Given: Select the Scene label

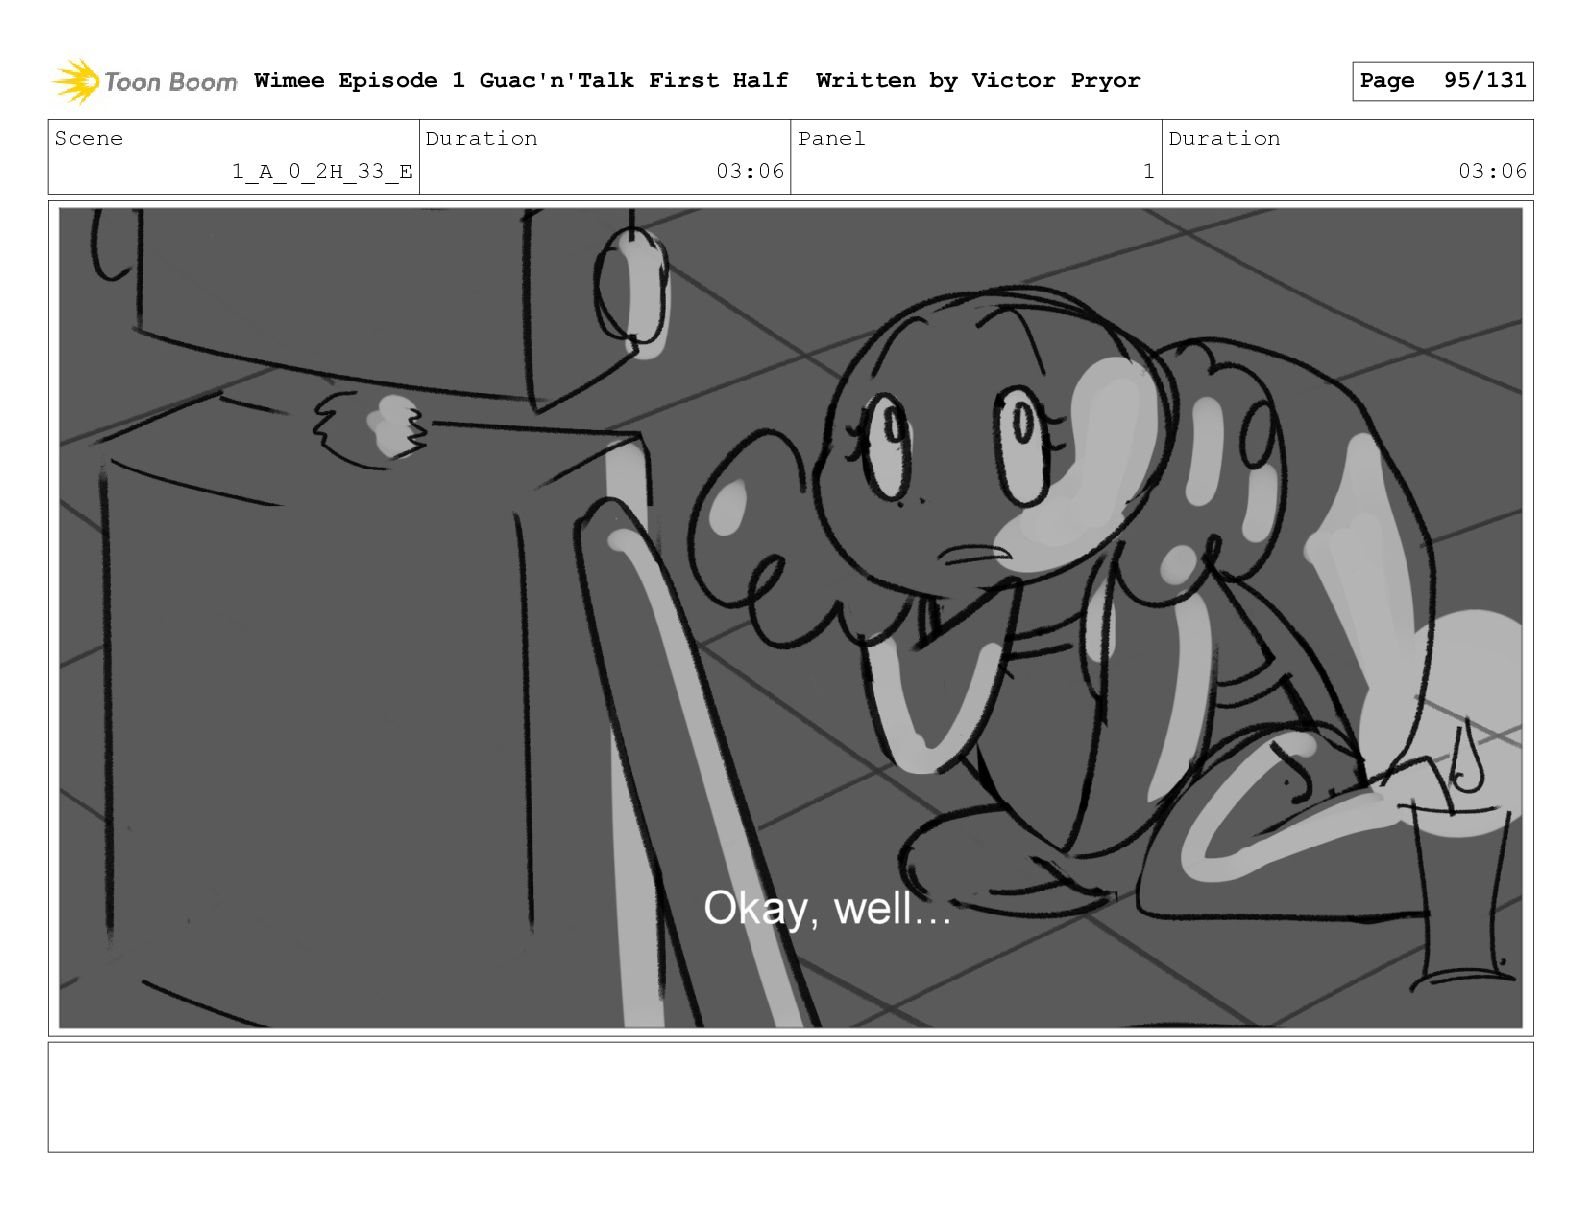Looking at the screenshot, I should coord(89,139).
